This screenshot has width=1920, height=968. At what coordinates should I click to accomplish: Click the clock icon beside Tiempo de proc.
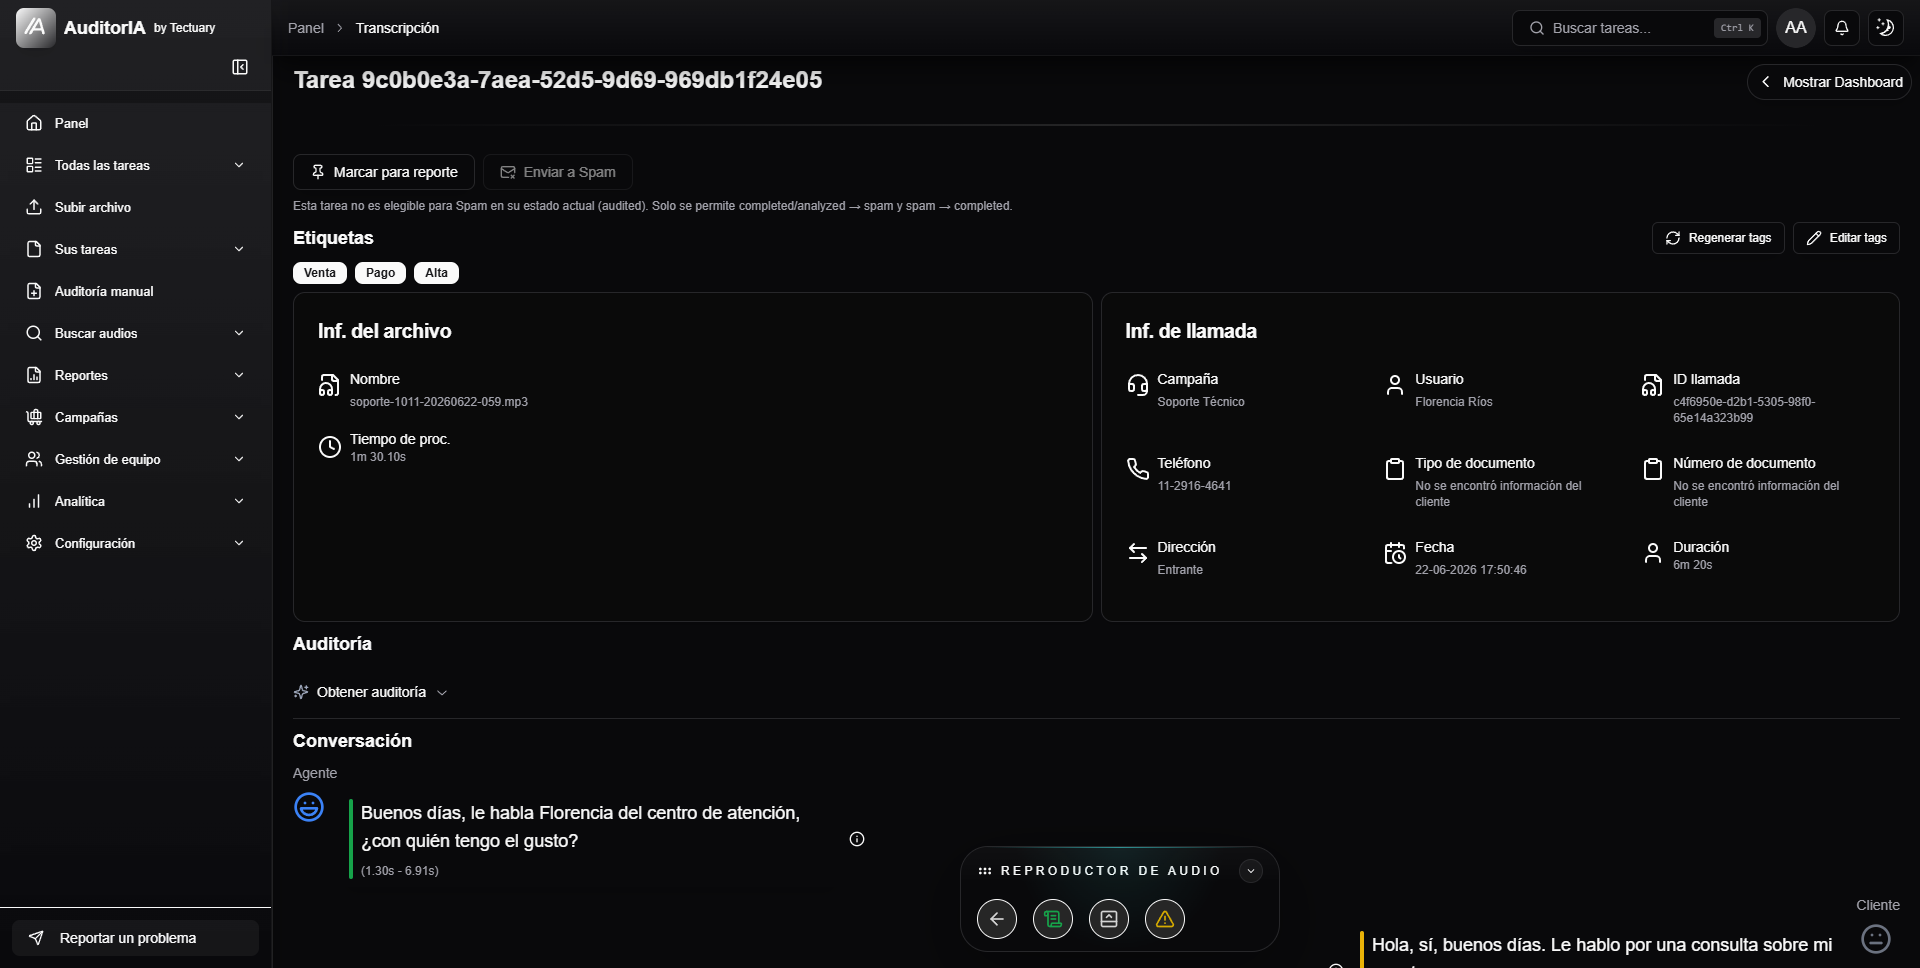pyautogui.click(x=329, y=447)
